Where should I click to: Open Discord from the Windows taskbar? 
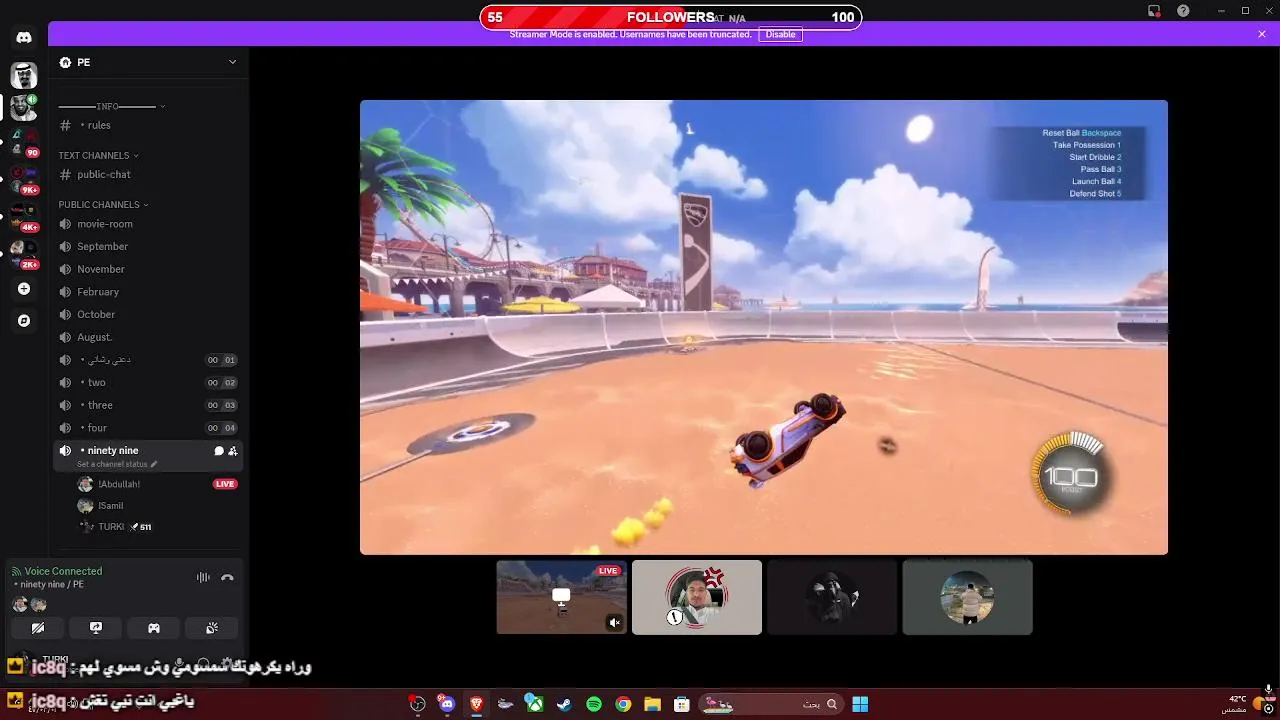(x=447, y=704)
